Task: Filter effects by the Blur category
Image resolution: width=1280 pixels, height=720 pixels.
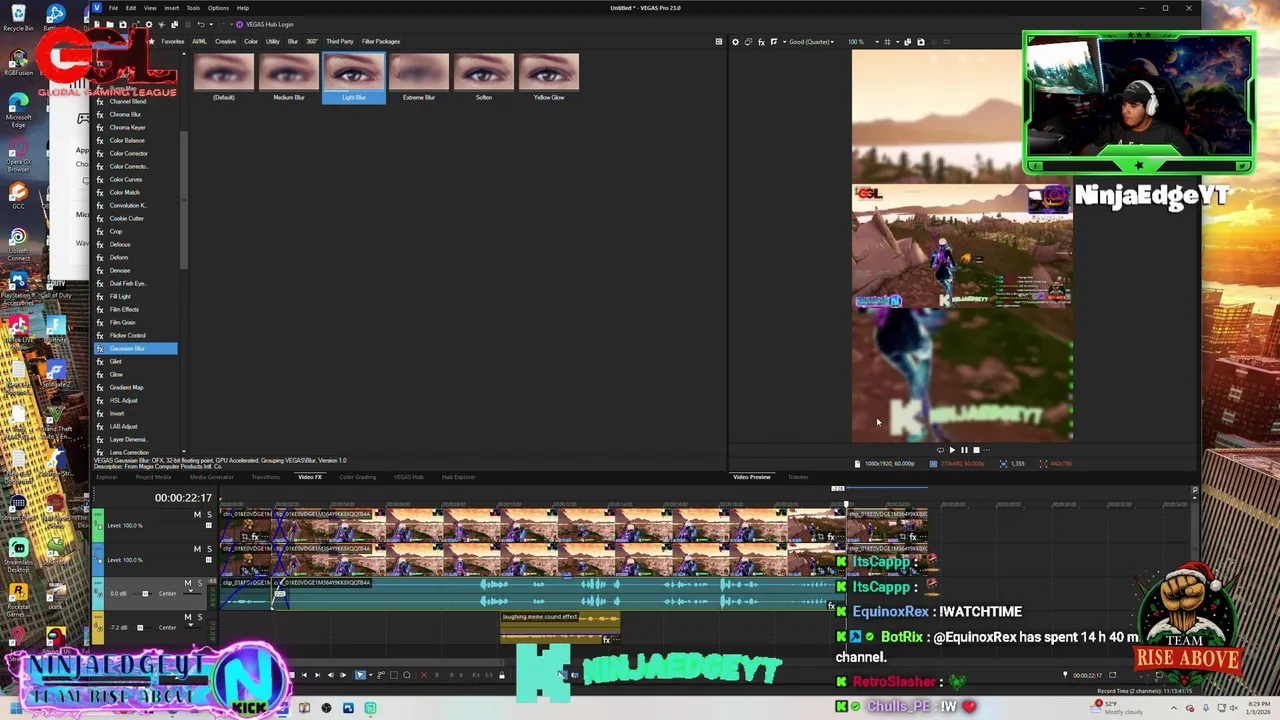Action: (293, 42)
